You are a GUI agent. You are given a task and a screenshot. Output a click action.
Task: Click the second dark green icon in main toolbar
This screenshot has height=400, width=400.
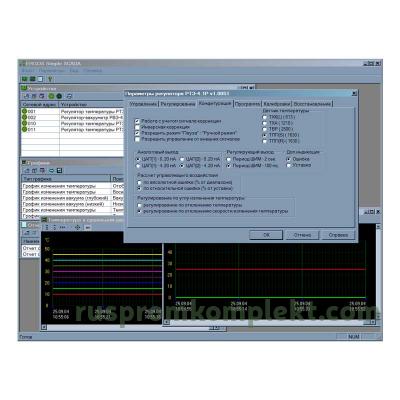coord(33,79)
